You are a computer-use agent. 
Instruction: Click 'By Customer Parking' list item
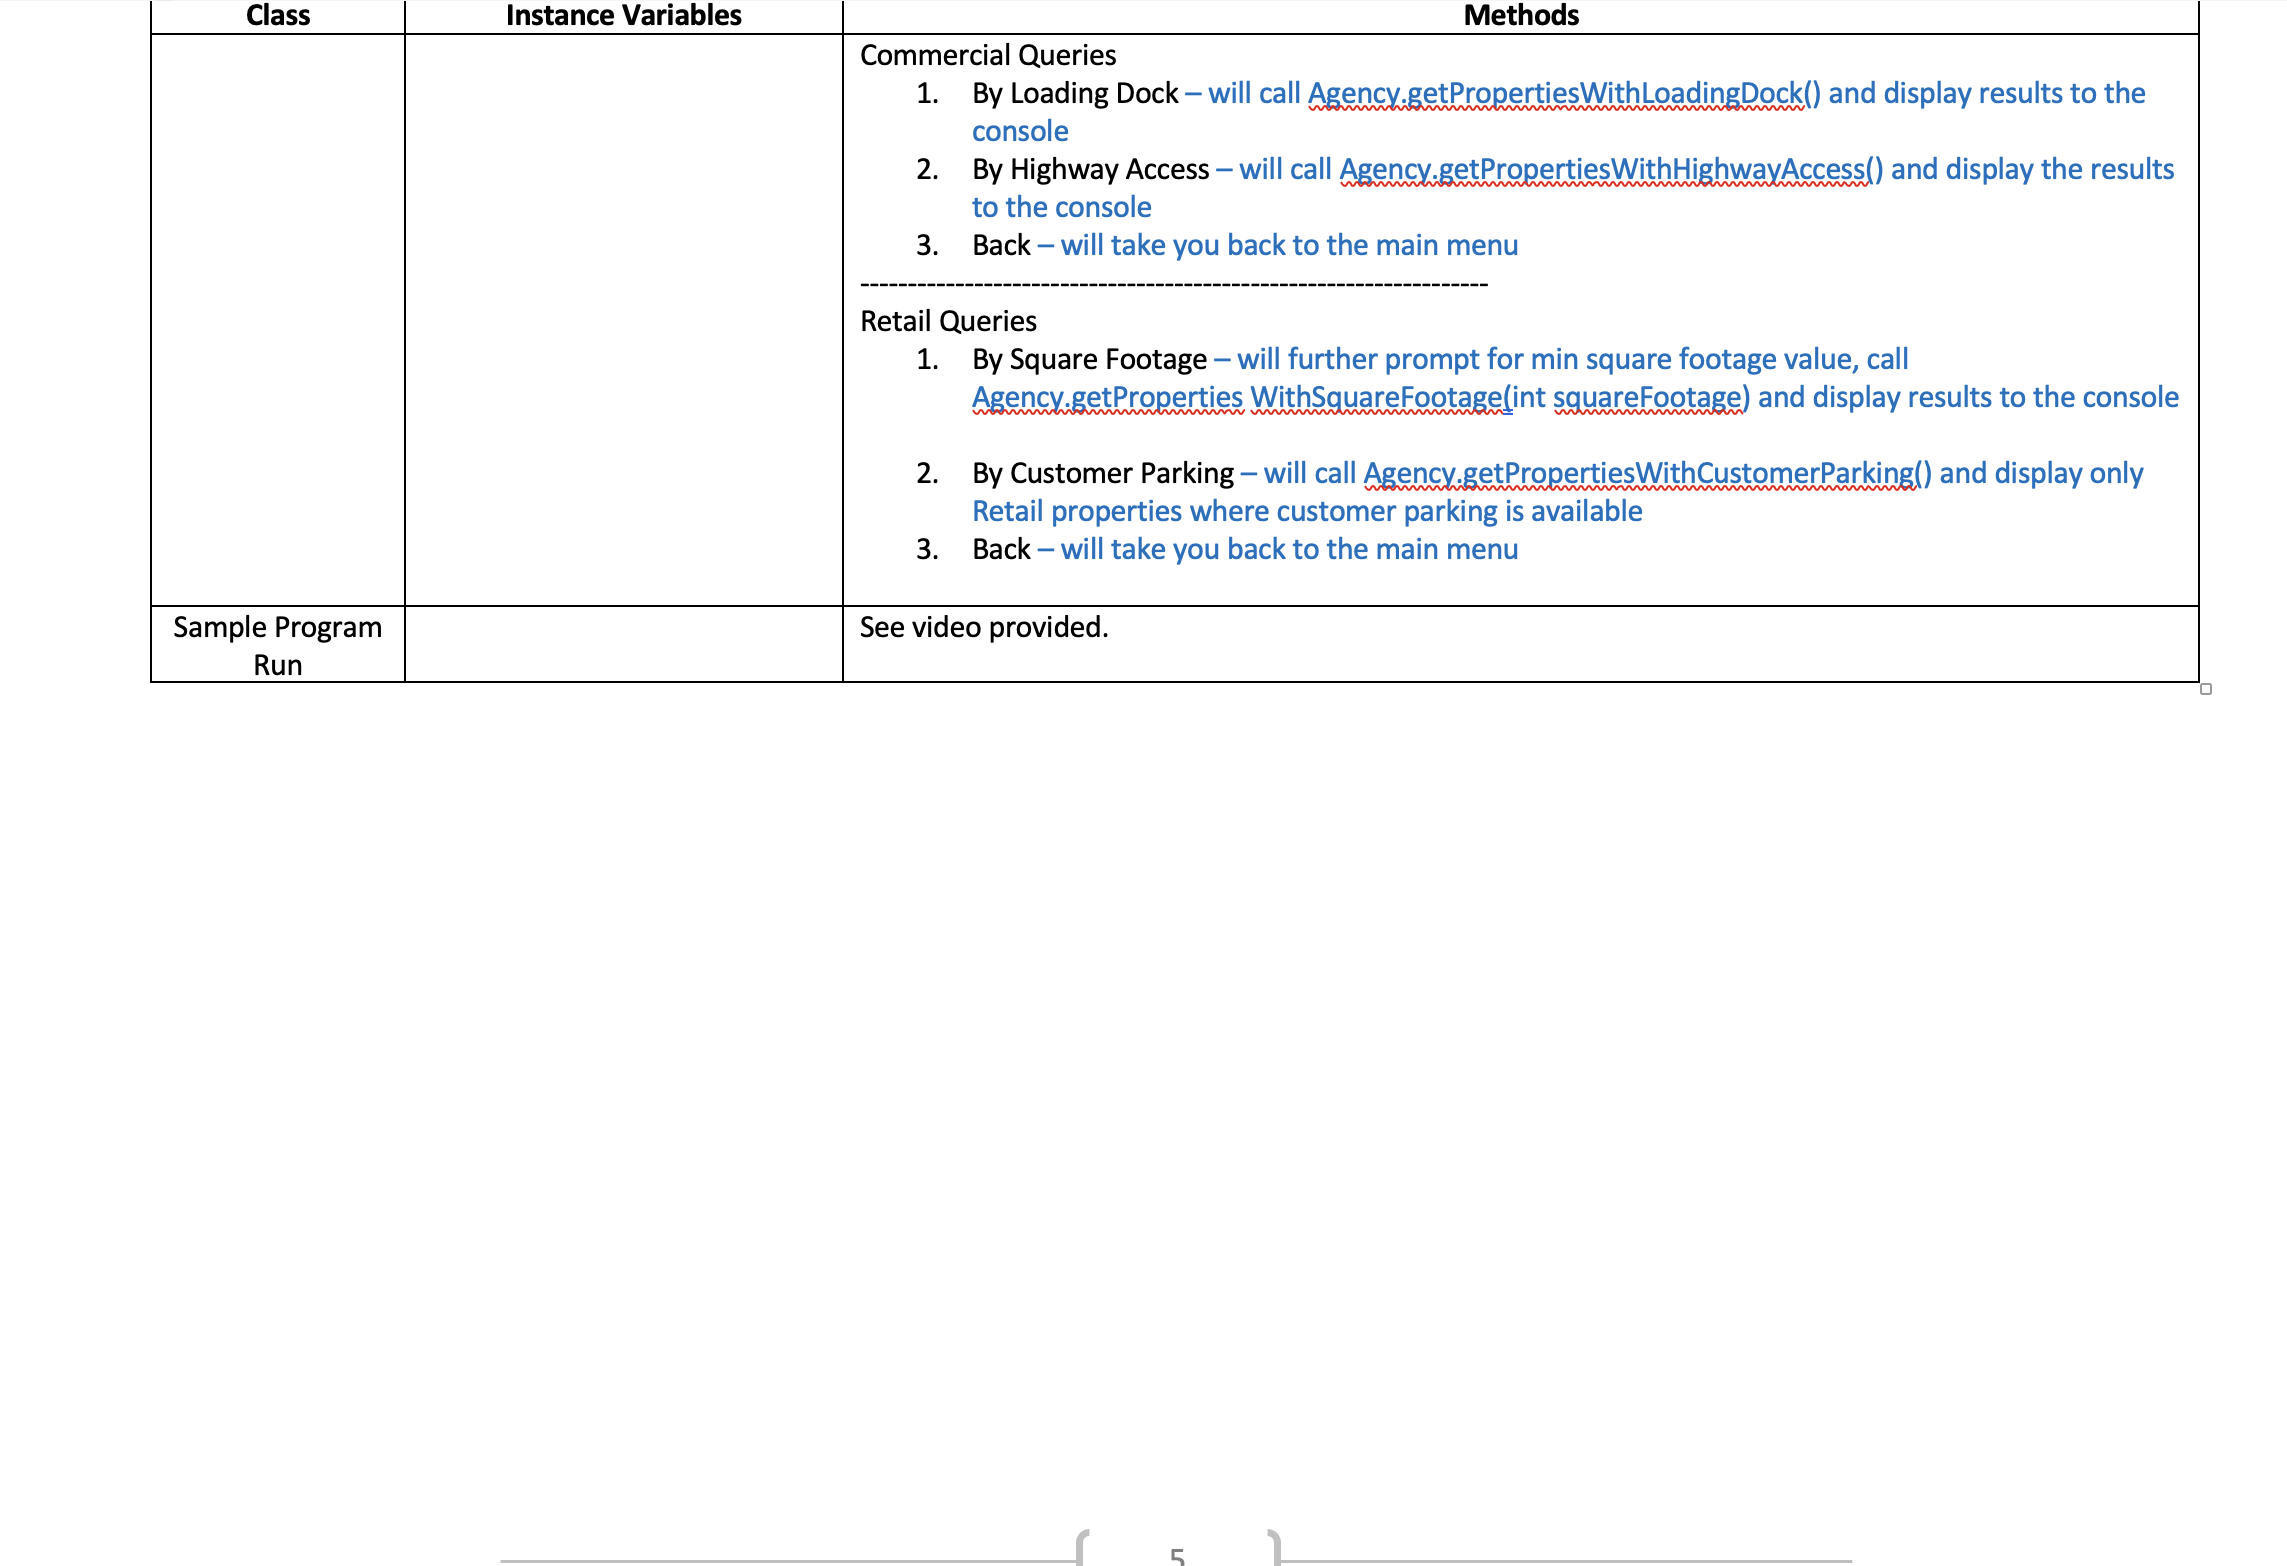(1102, 473)
